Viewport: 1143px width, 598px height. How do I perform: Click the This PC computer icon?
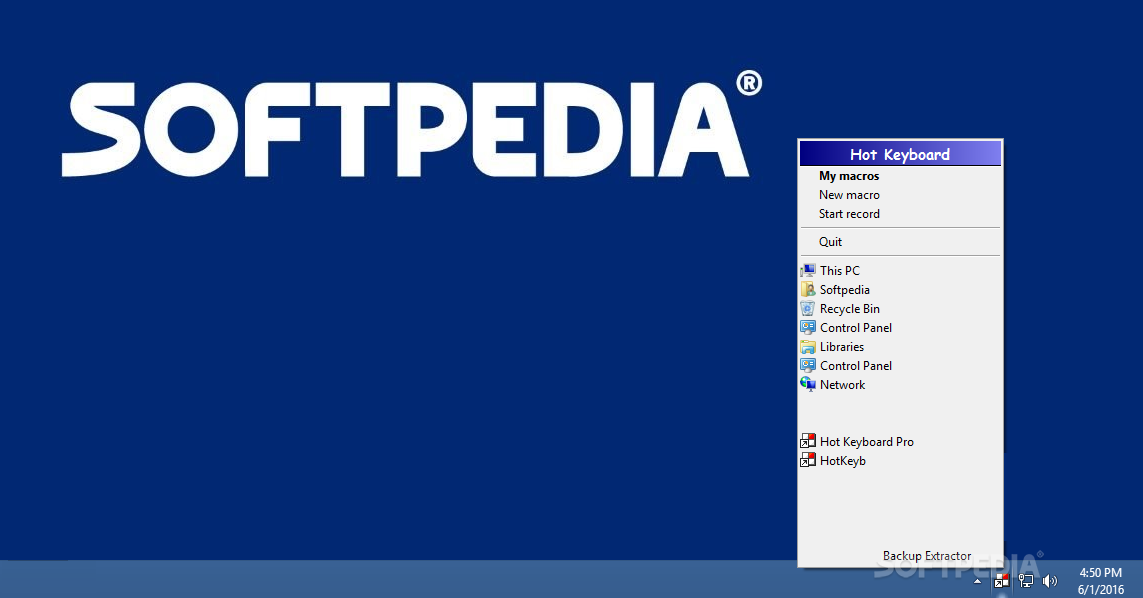tap(808, 271)
